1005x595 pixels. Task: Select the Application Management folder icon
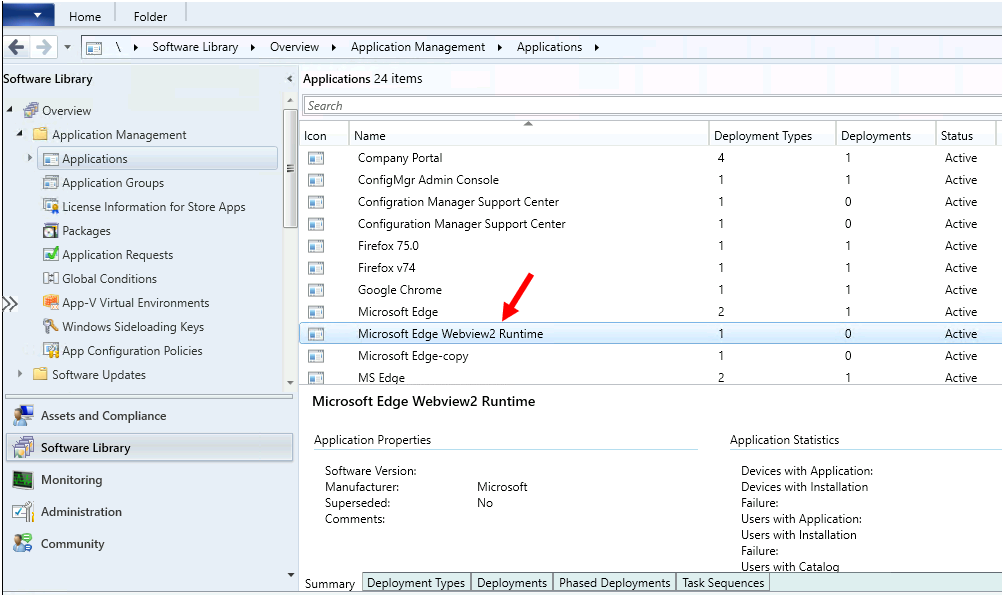coord(40,134)
